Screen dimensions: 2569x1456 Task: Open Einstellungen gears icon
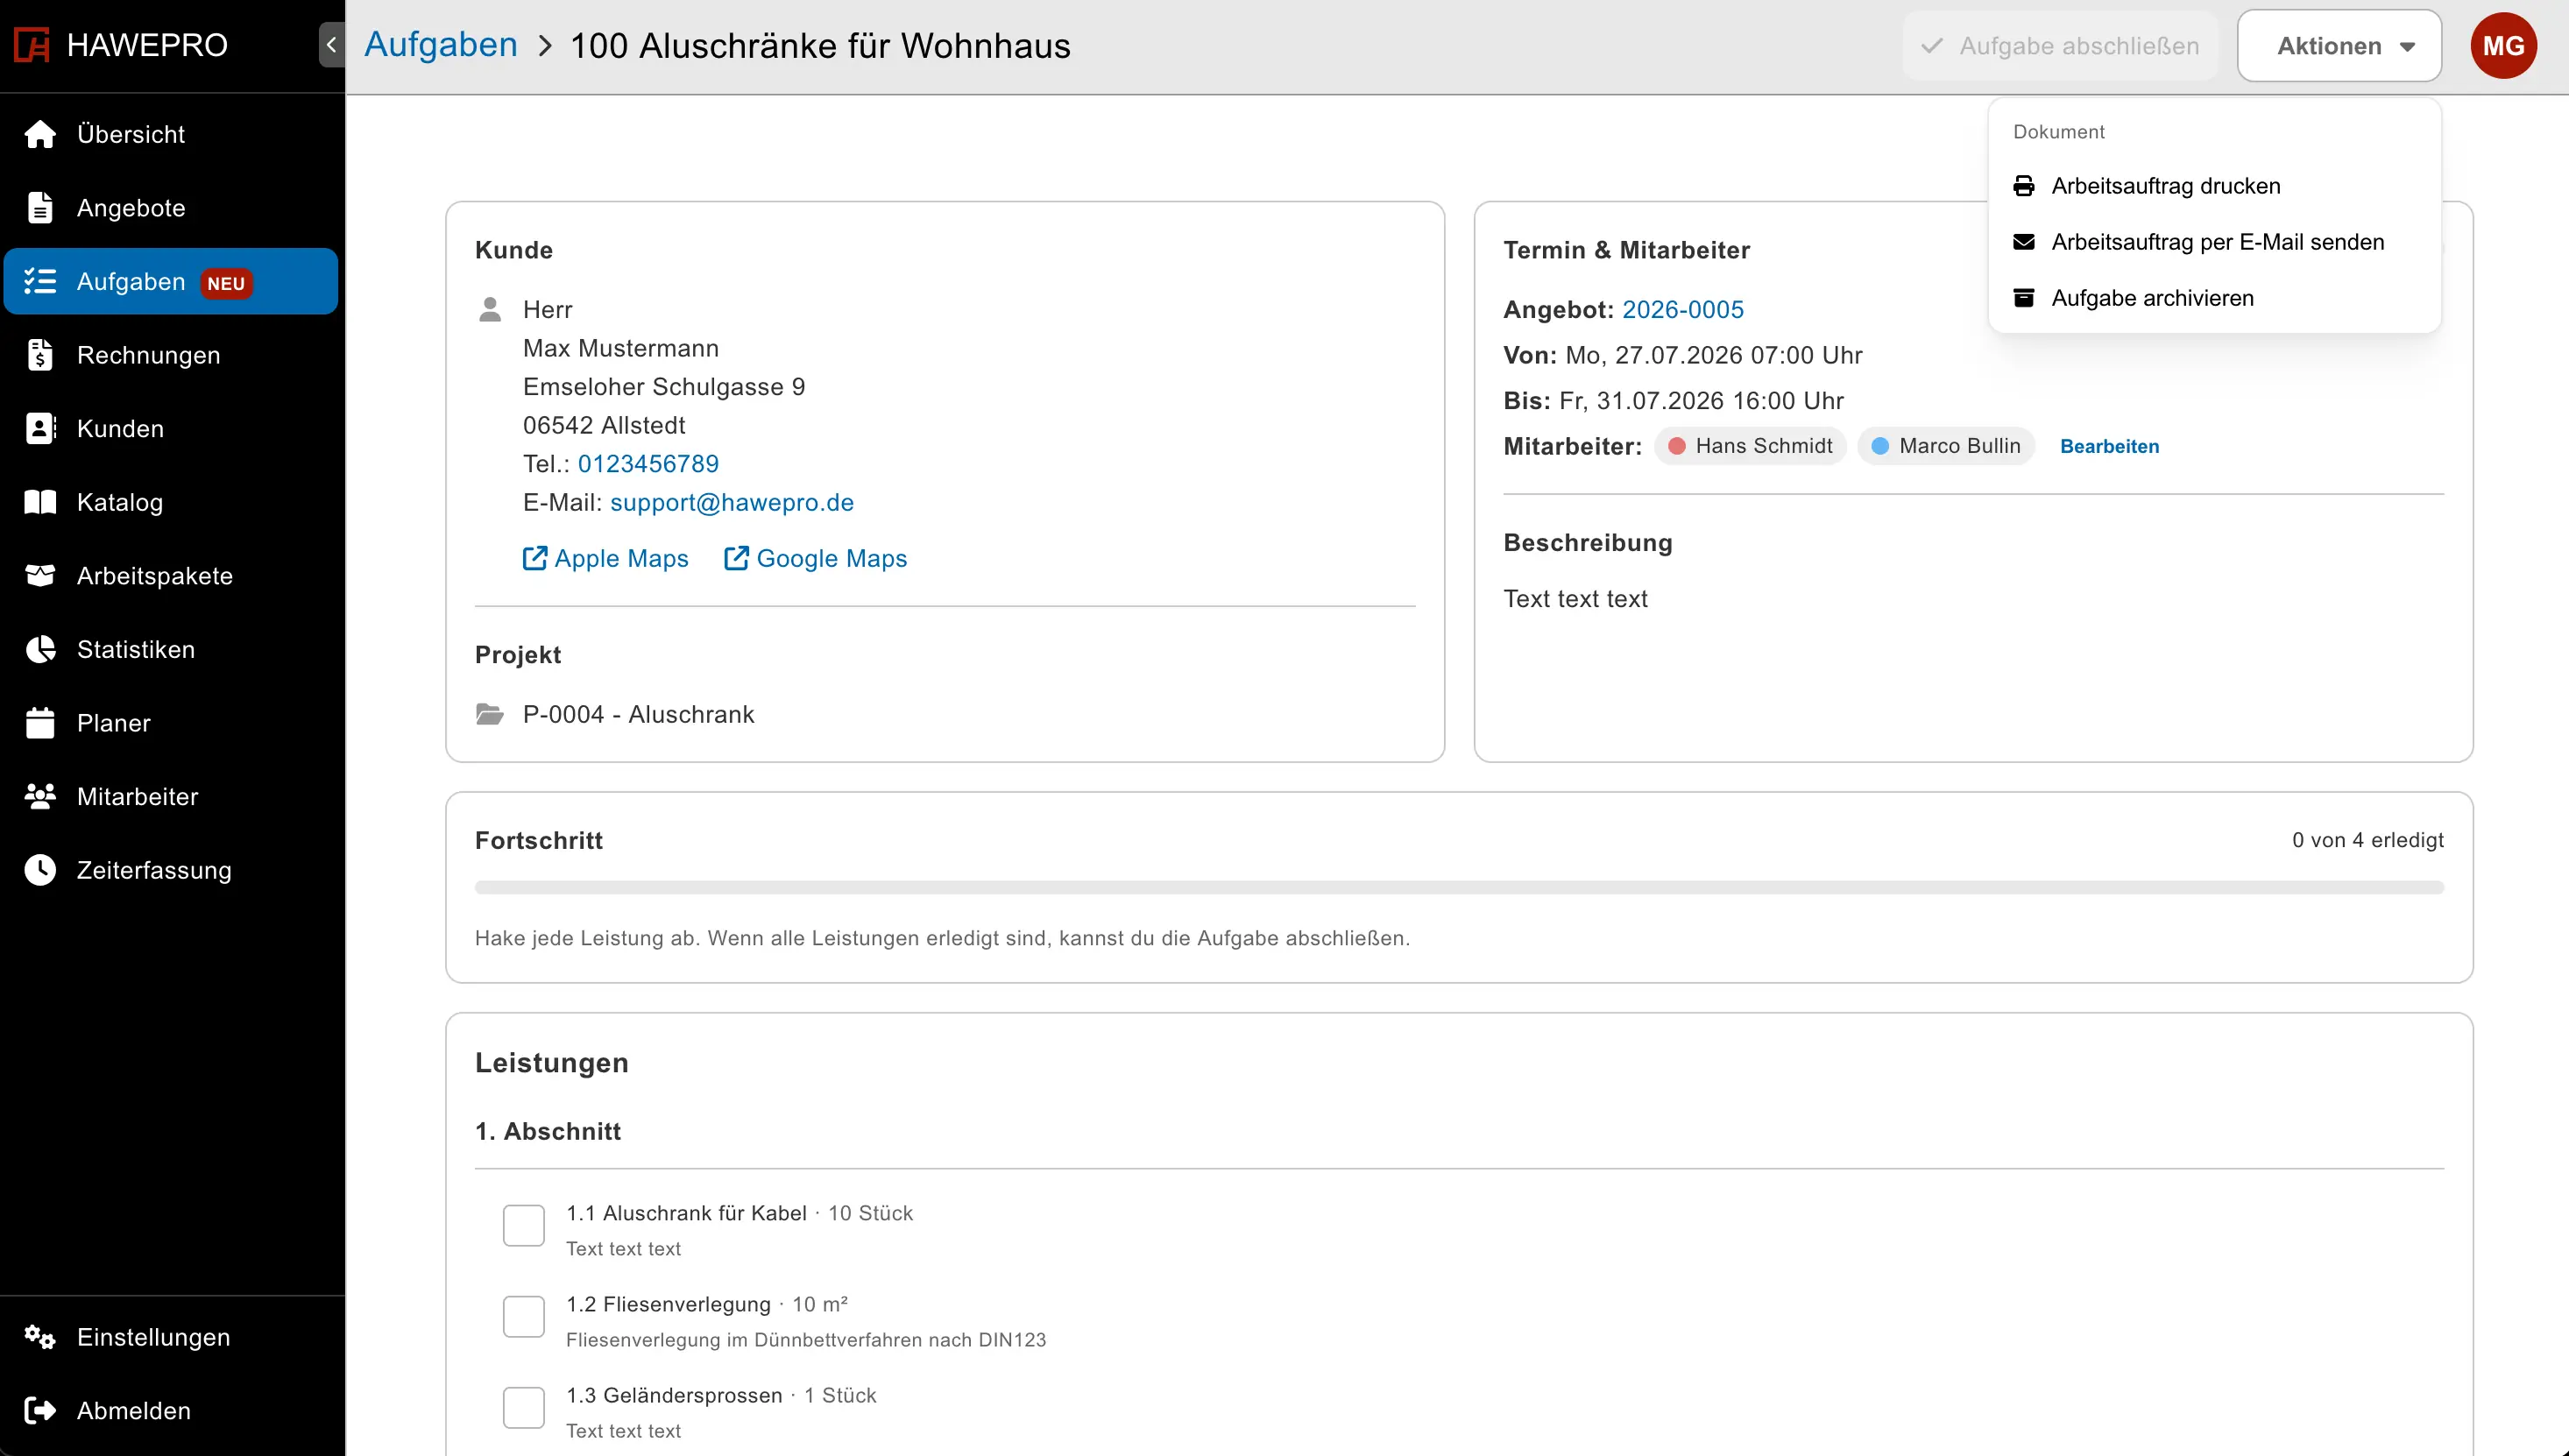click(40, 1337)
